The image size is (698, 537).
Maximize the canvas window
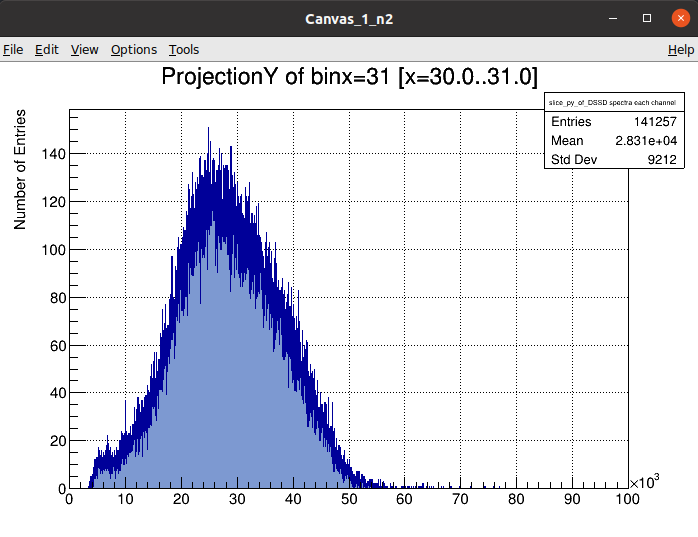(x=646, y=18)
